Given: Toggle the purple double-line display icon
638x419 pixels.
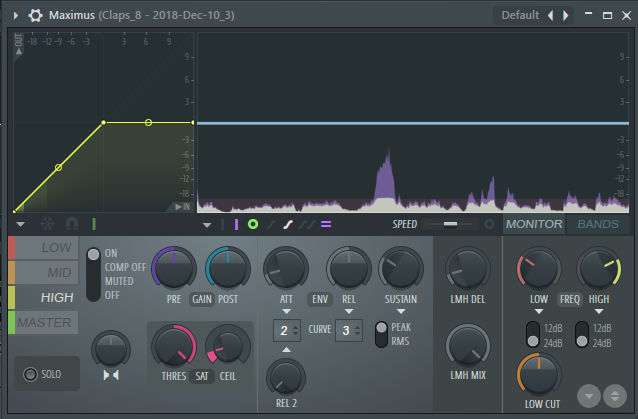Looking at the screenshot, I should tap(326, 224).
